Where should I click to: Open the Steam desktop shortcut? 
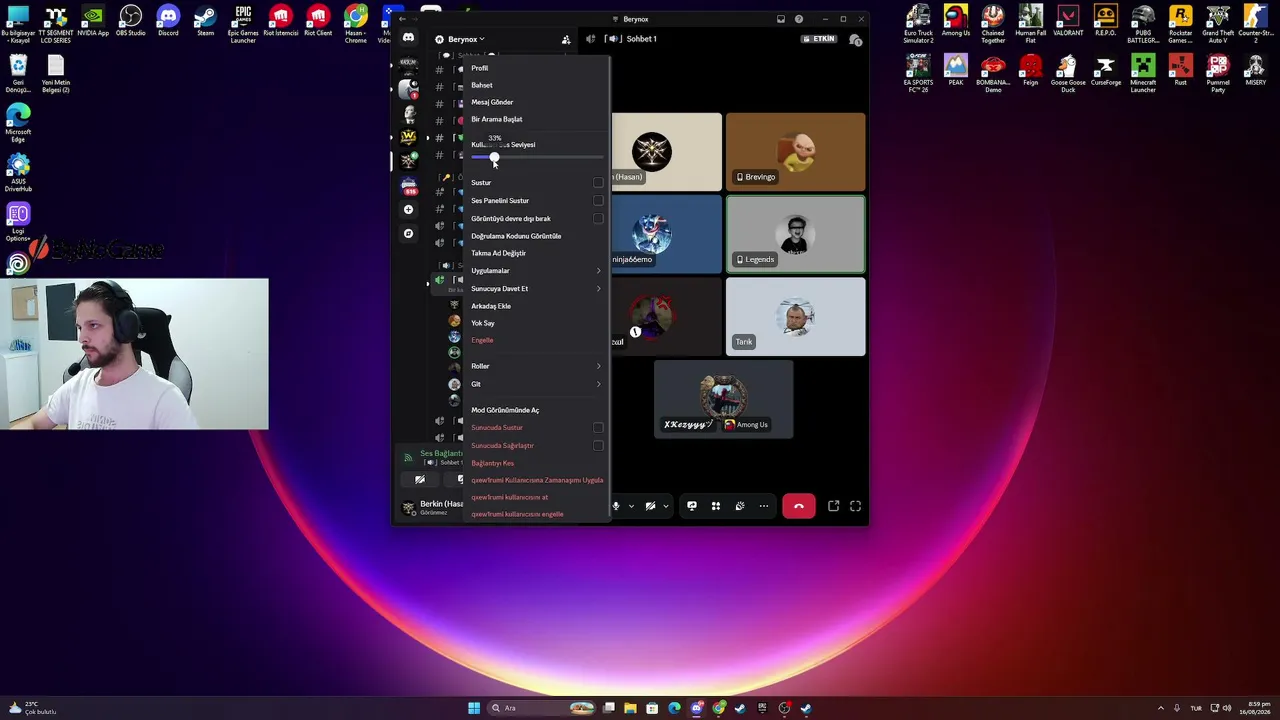205,22
